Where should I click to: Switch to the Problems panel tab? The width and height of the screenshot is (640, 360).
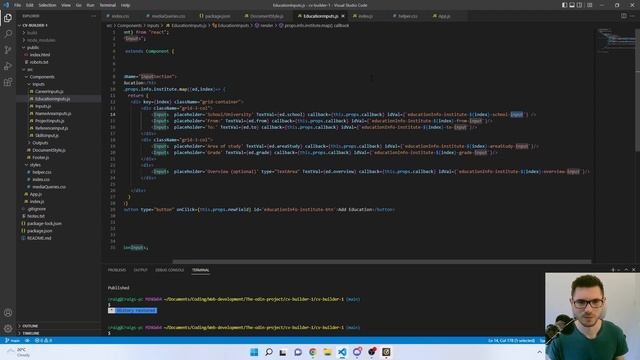tap(117, 270)
